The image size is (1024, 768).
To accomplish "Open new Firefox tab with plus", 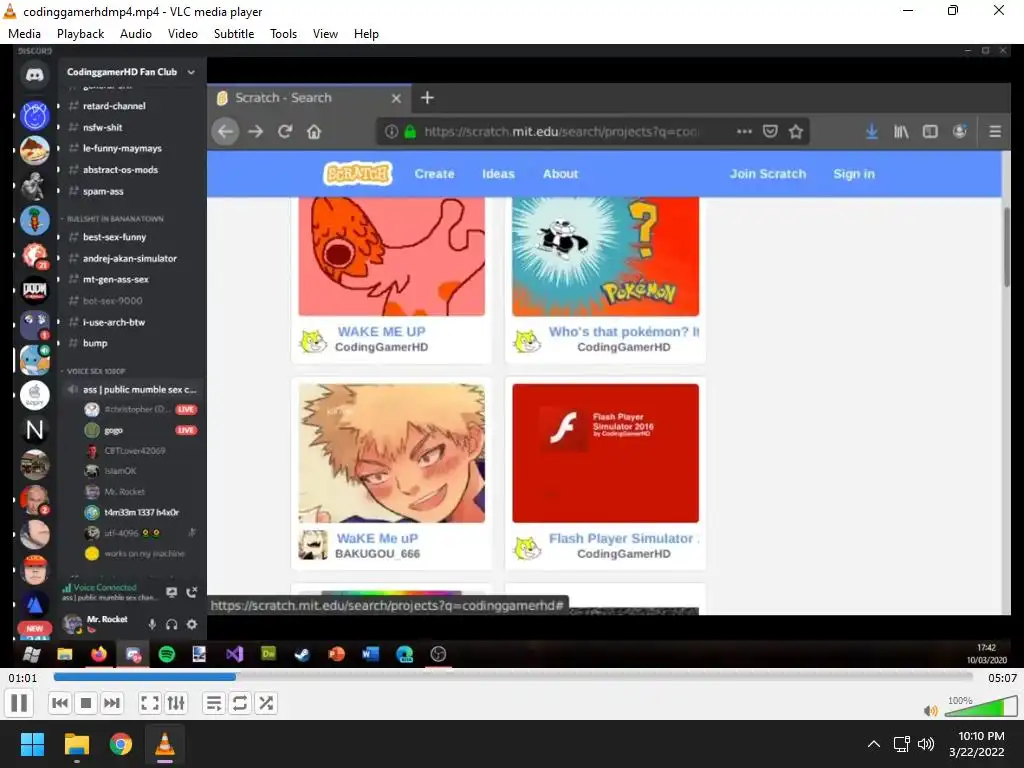I will tap(427, 98).
